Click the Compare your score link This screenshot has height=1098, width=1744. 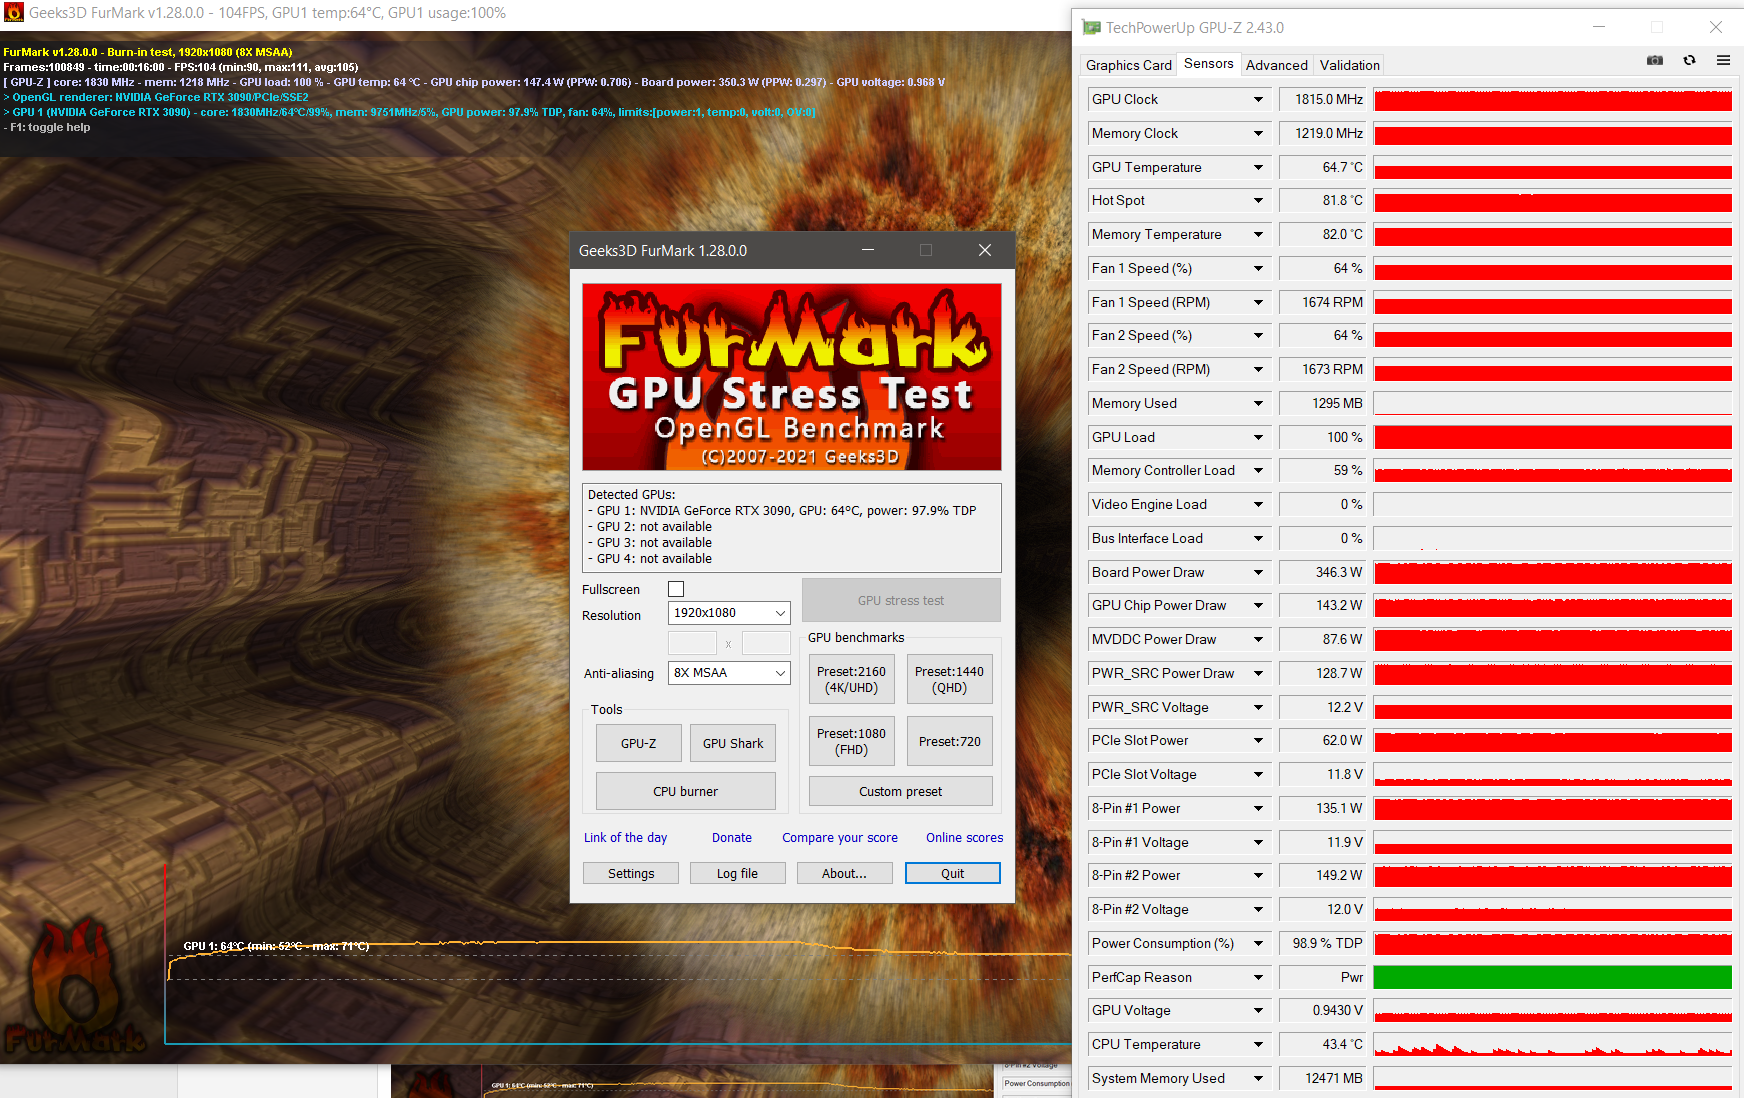click(x=839, y=837)
